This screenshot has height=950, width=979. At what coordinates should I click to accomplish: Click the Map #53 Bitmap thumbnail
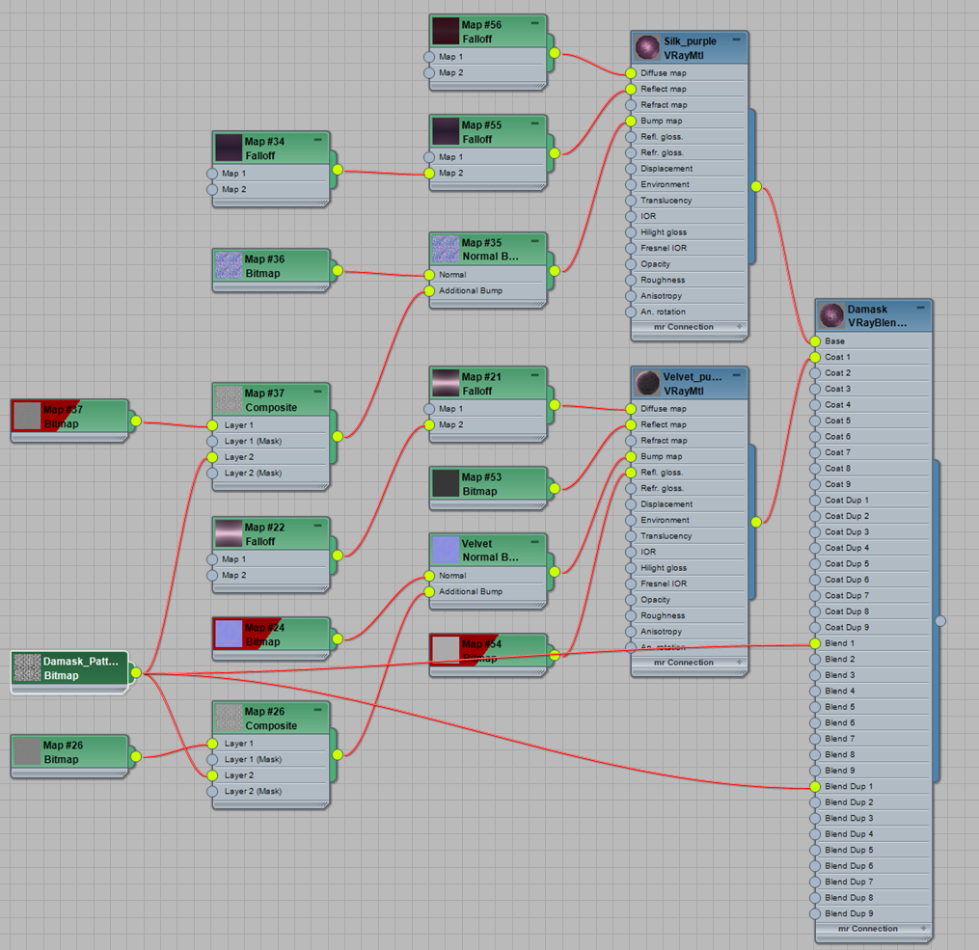445,484
